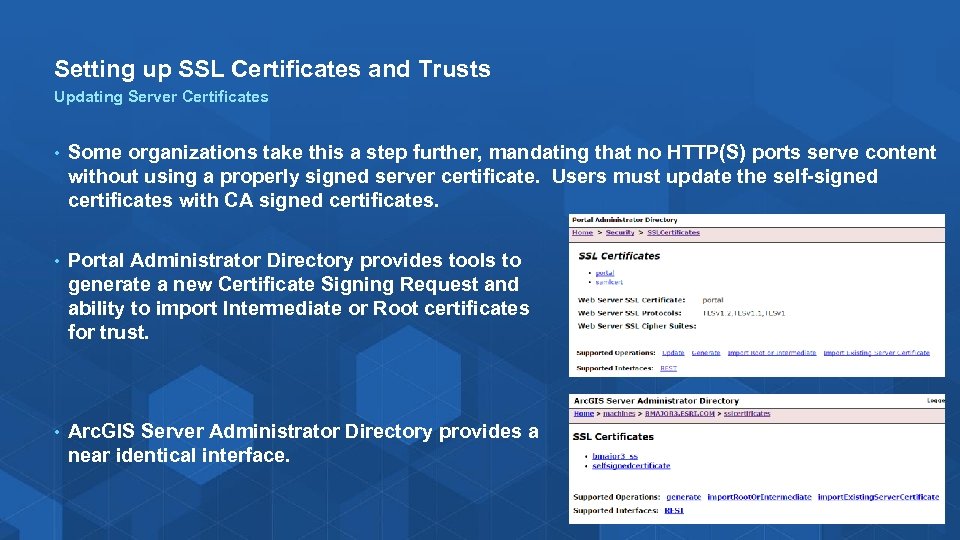The width and height of the screenshot is (960, 540).
Task: Choose the Generate operation in Portal directory
Action: 706,353
